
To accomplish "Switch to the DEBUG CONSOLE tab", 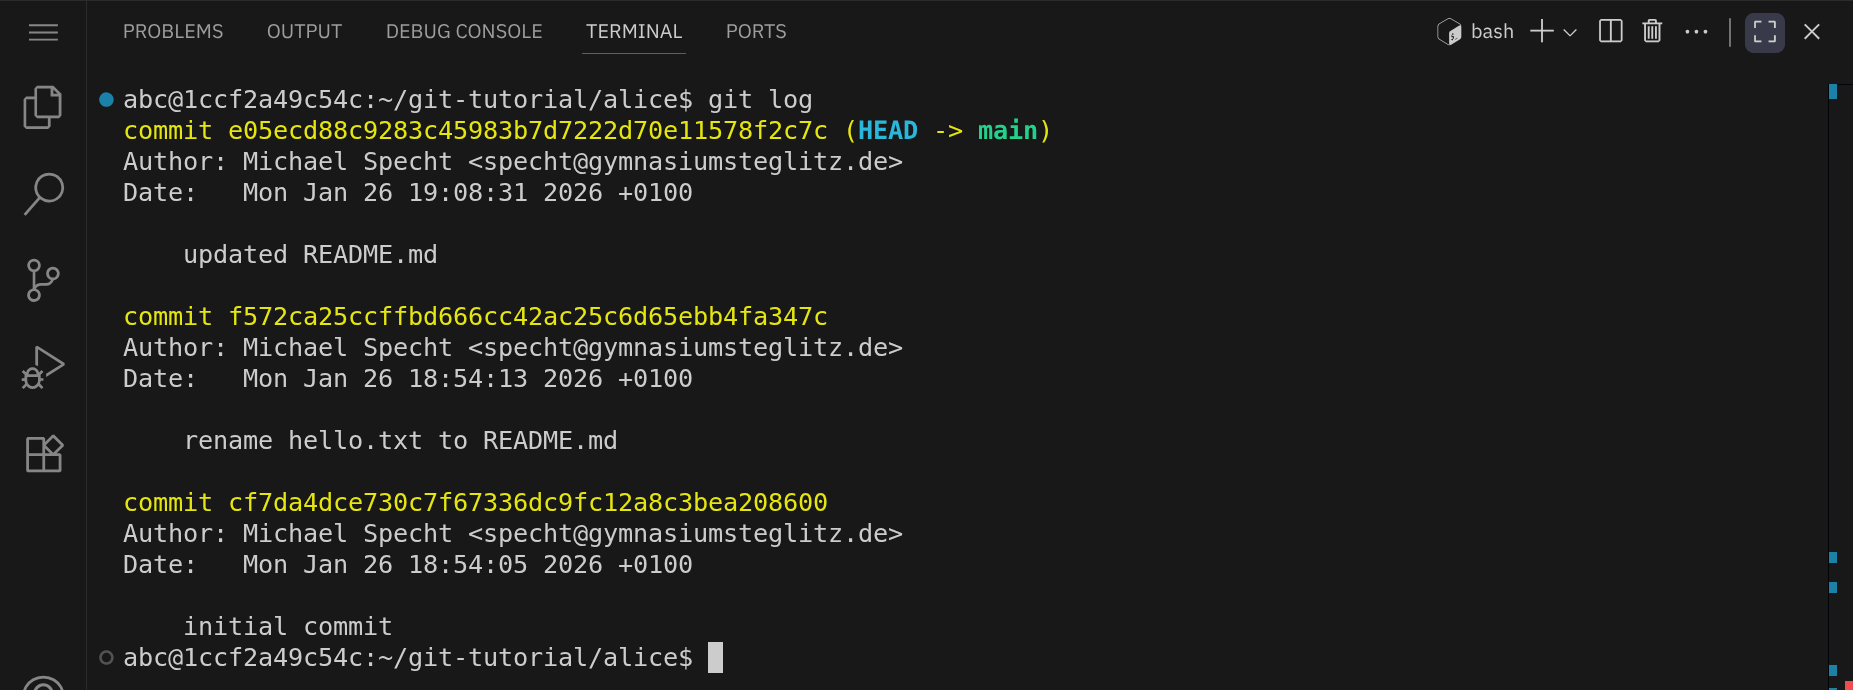I will coord(464,32).
